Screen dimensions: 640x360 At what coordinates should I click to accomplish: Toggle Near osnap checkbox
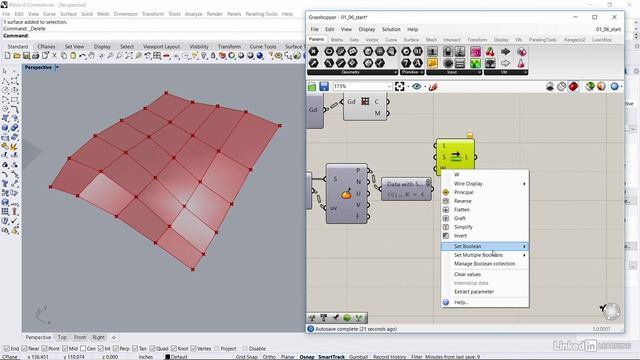click(24, 349)
